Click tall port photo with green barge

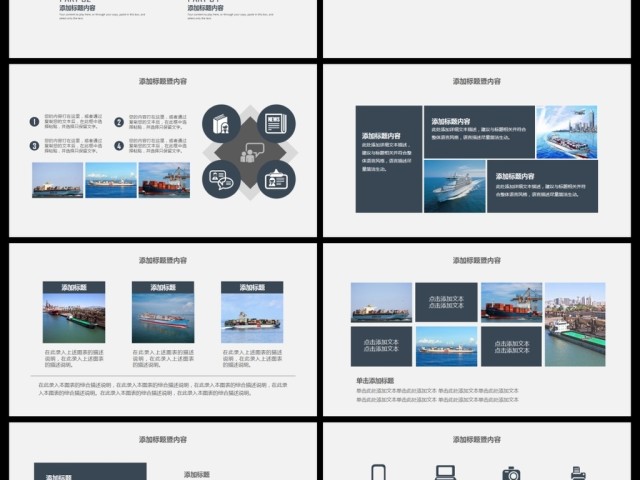(575, 324)
